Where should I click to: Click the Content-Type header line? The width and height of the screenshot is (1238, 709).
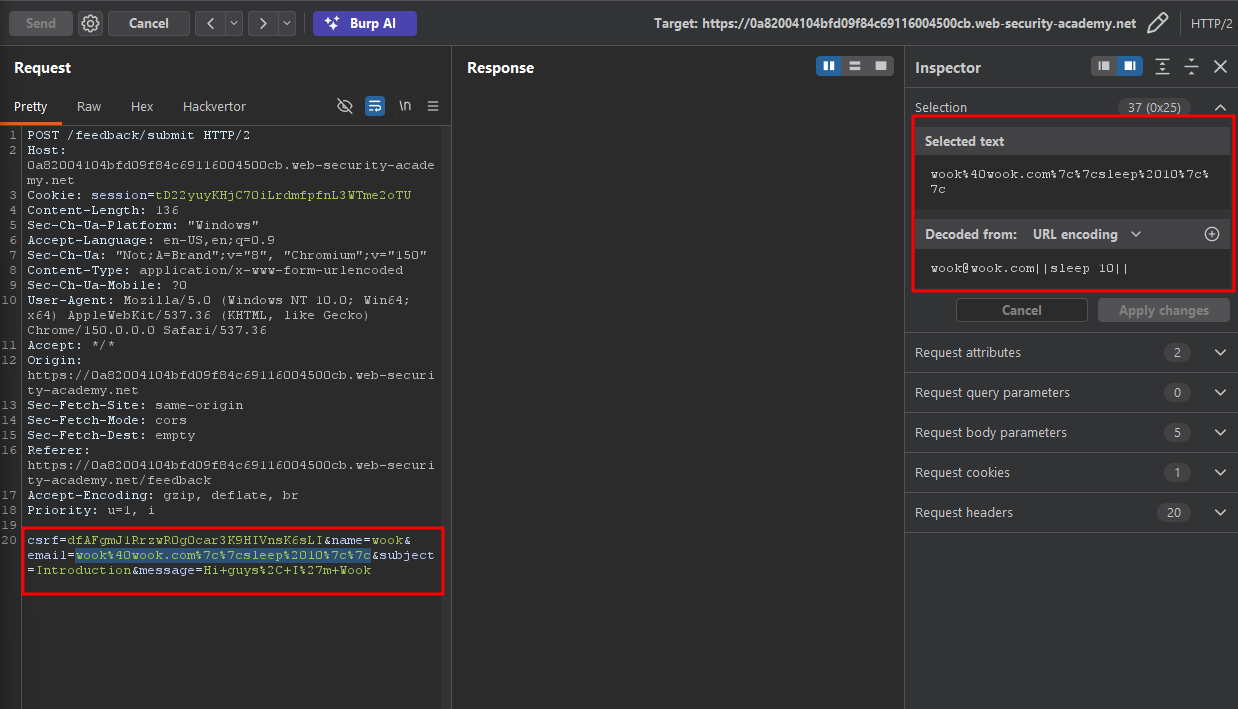[215, 270]
